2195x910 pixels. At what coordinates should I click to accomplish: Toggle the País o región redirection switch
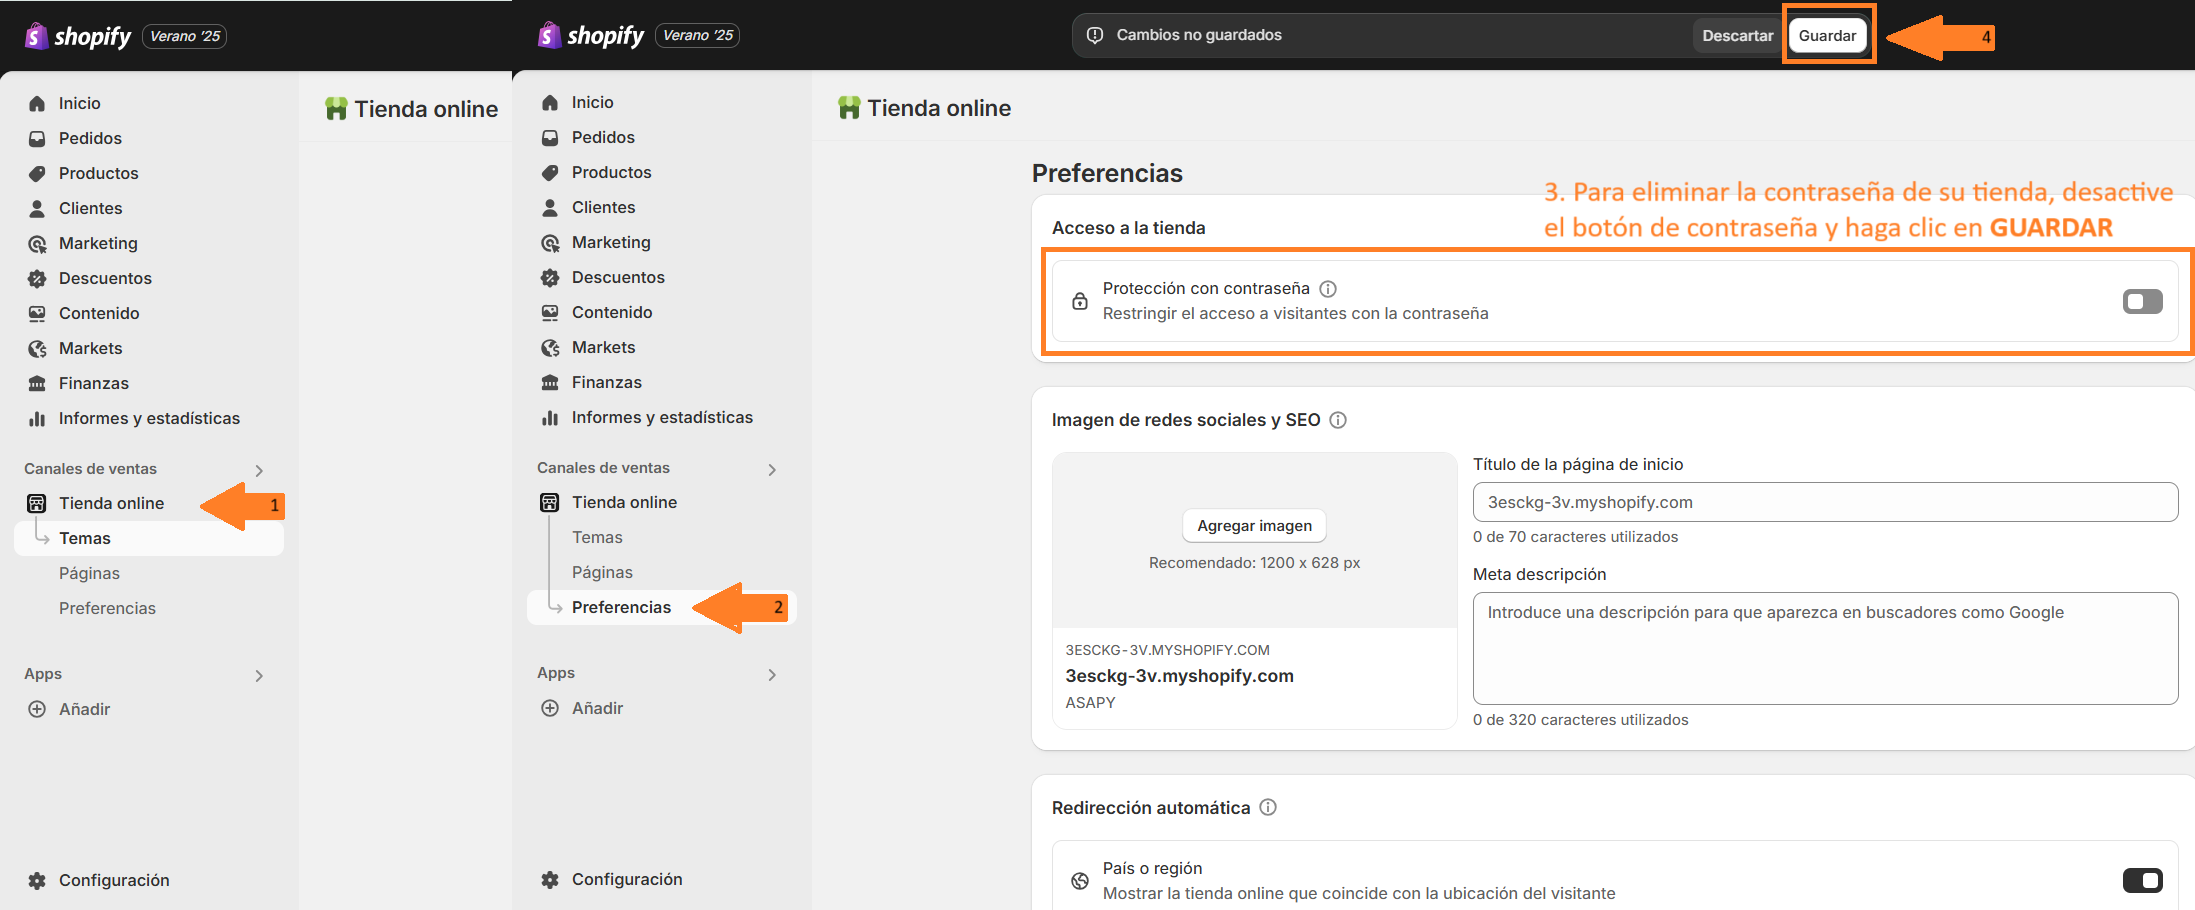(2142, 880)
